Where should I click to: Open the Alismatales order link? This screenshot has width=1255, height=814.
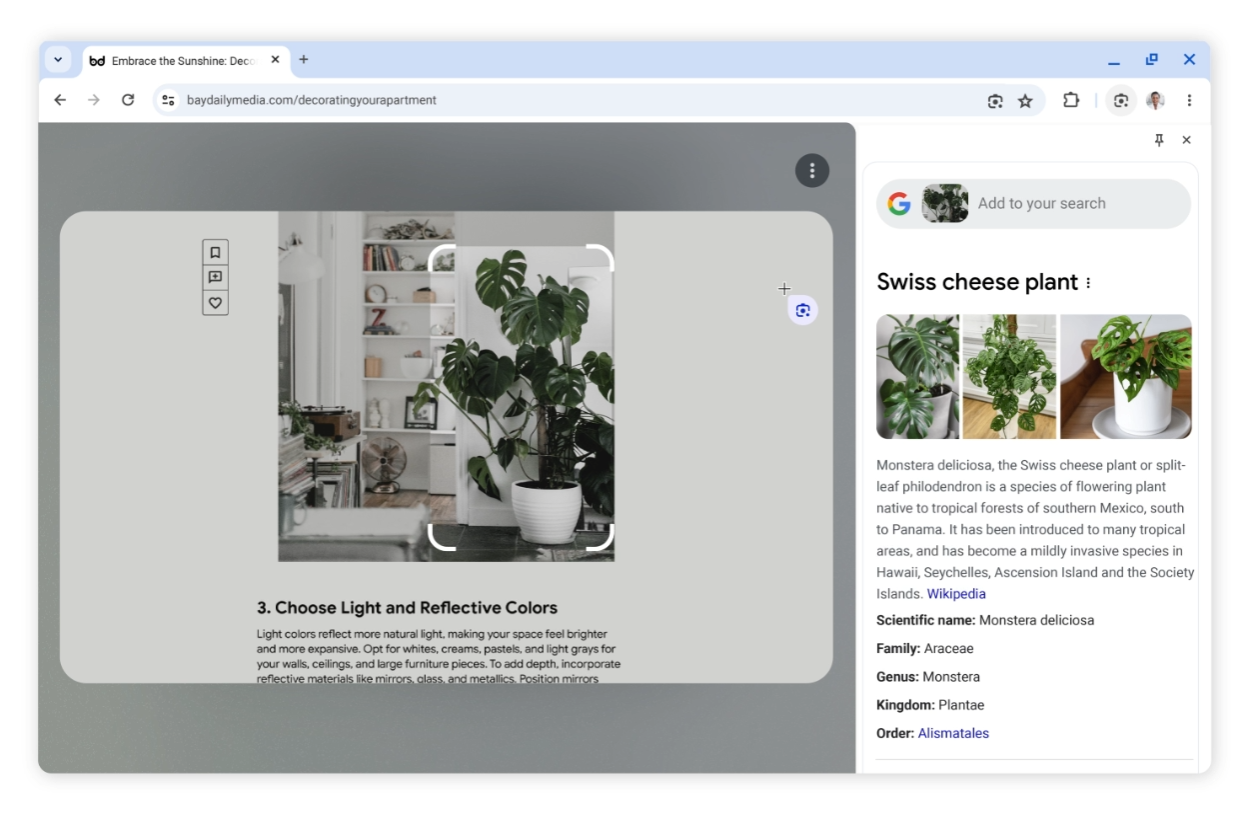point(953,733)
